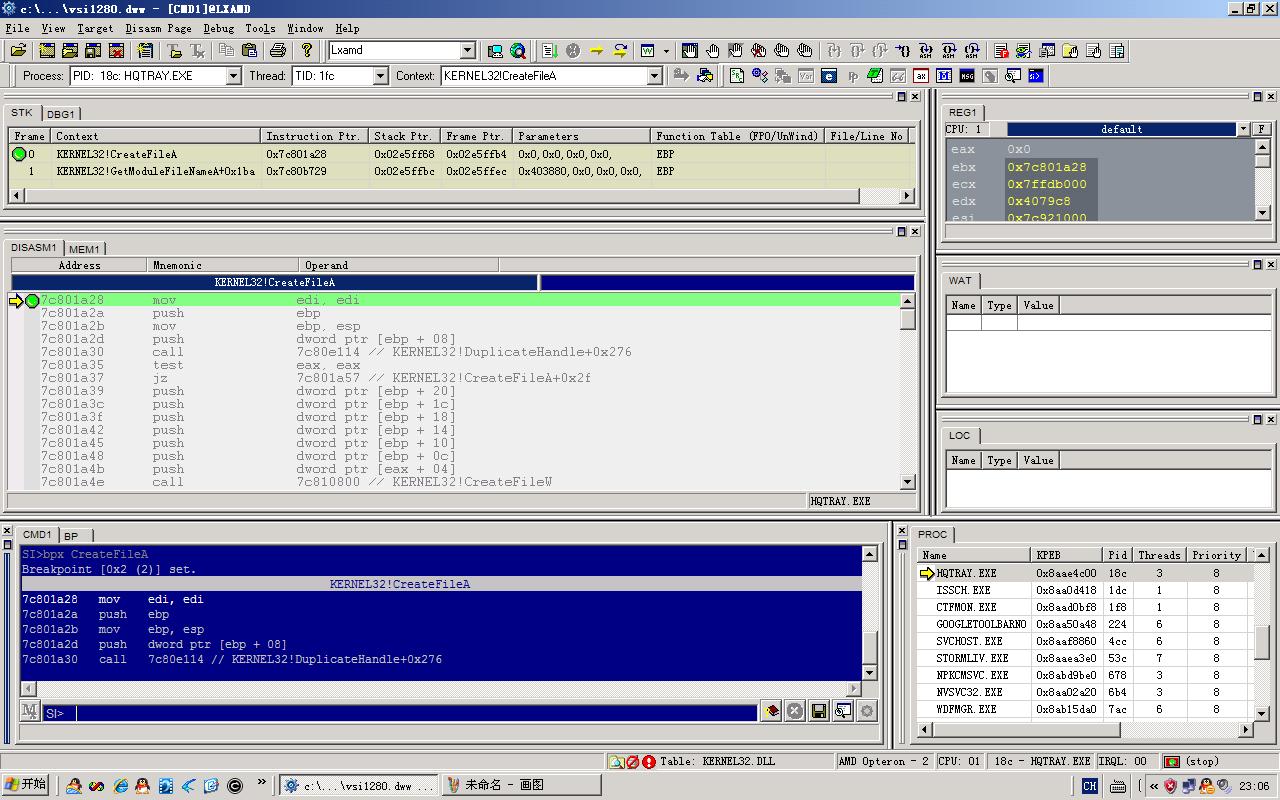Switch to the 未命名 - 画图 taskbar window
This screenshot has height=800, width=1280.
pos(521,785)
